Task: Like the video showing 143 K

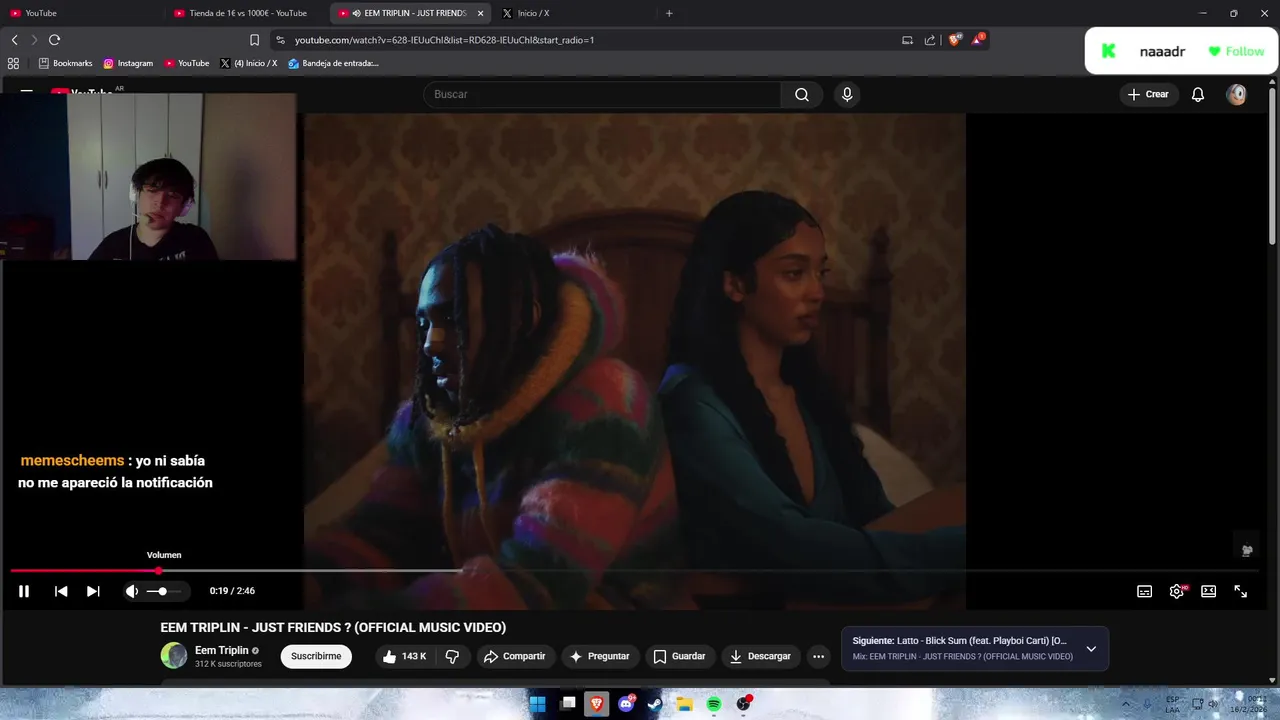Action: coord(404,656)
